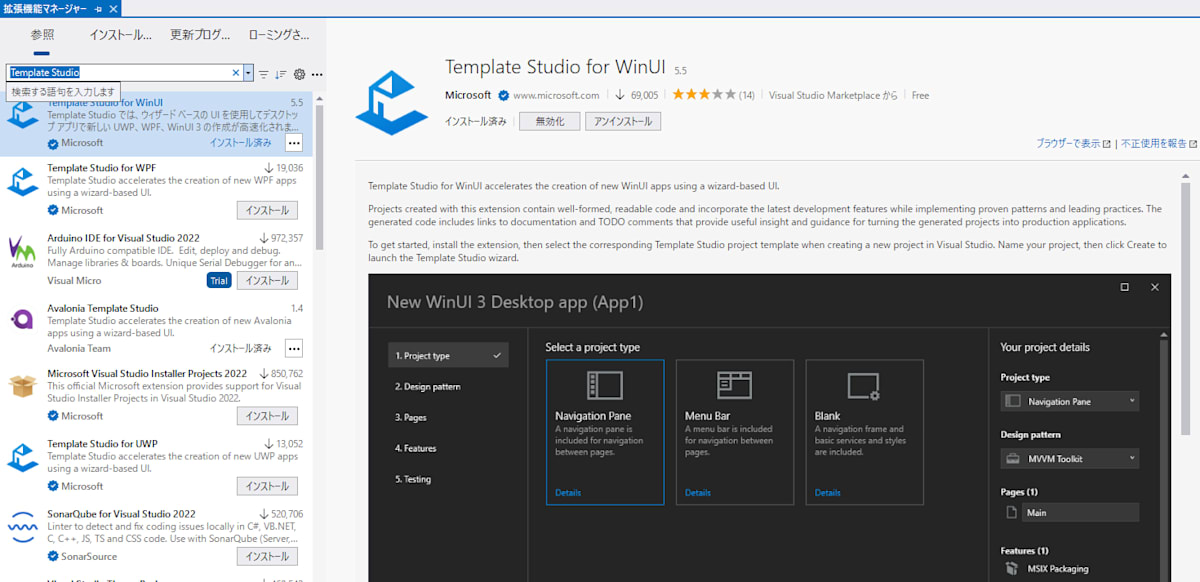Open Details link under Navigation Pane
Screen dimensions: 1200x582
point(568,493)
